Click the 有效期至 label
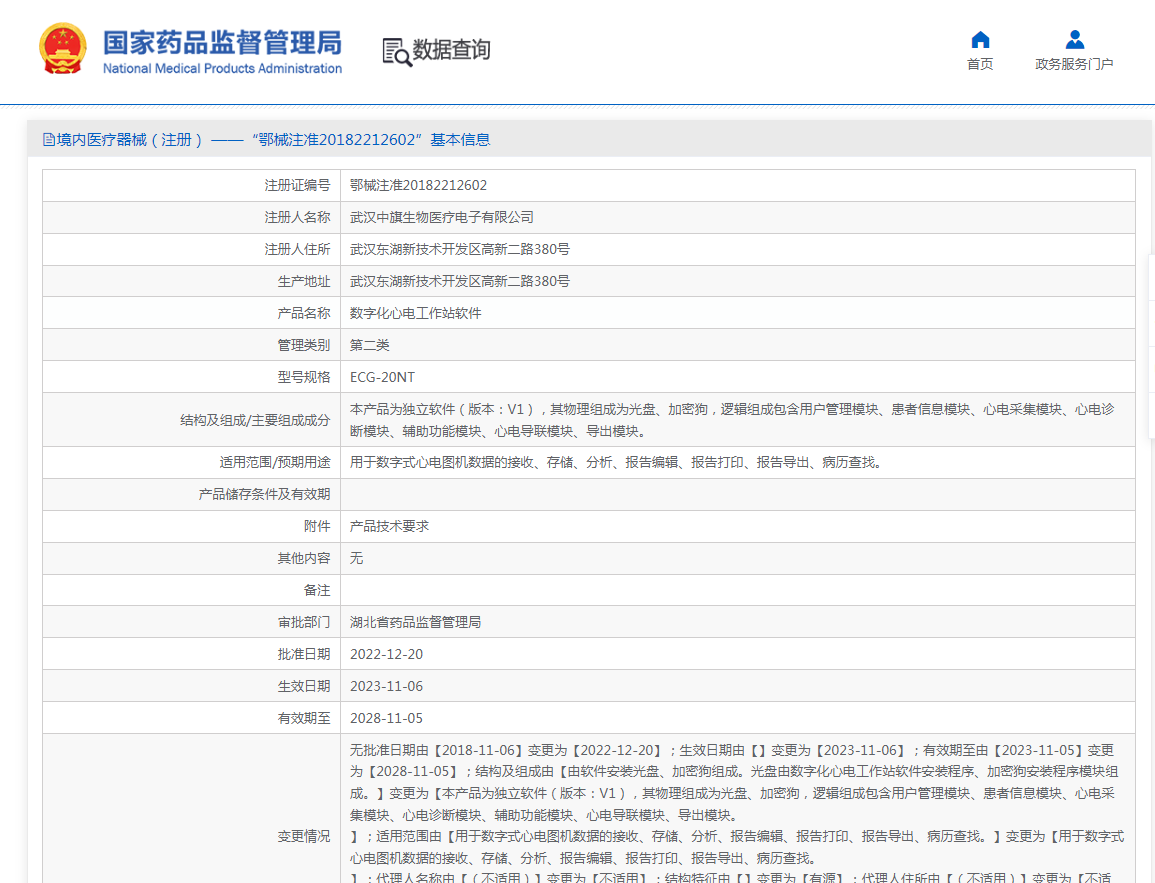This screenshot has width=1155, height=883. 304,718
